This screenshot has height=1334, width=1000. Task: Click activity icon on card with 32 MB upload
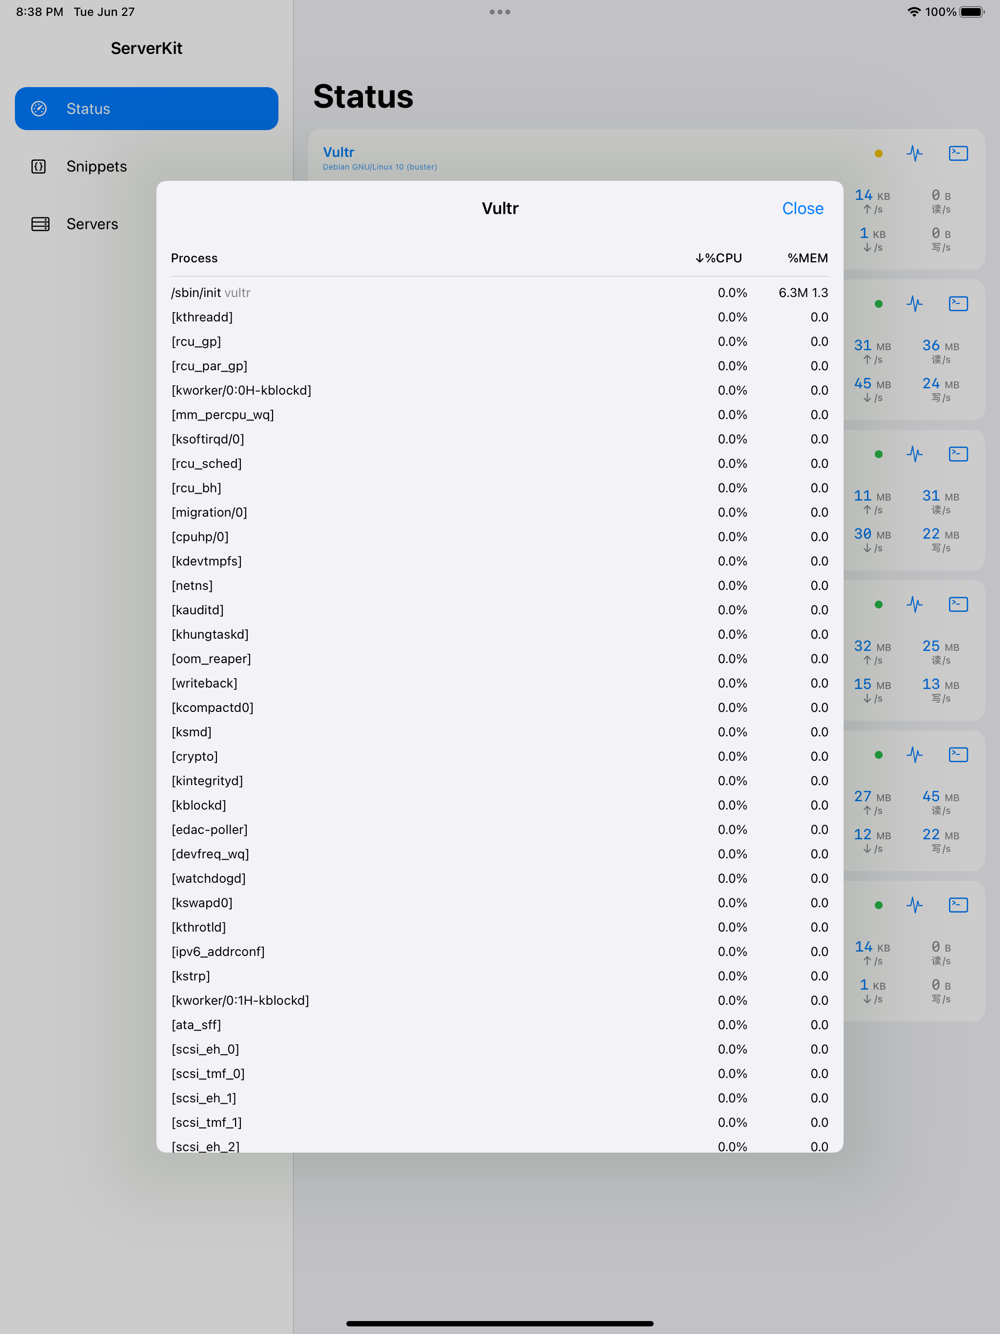pyautogui.click(x=915, y=604)
